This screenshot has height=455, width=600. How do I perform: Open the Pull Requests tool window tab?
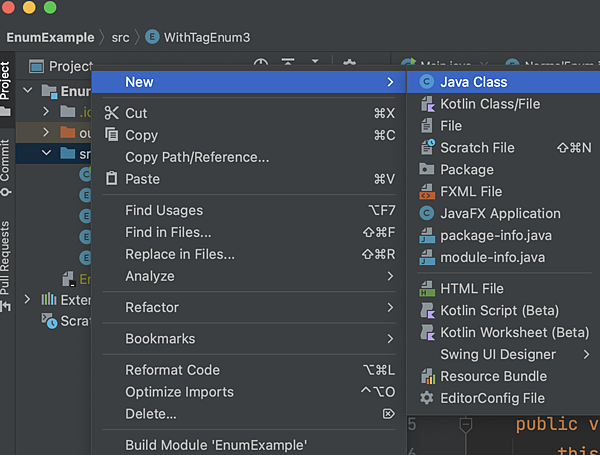(5, 267)
